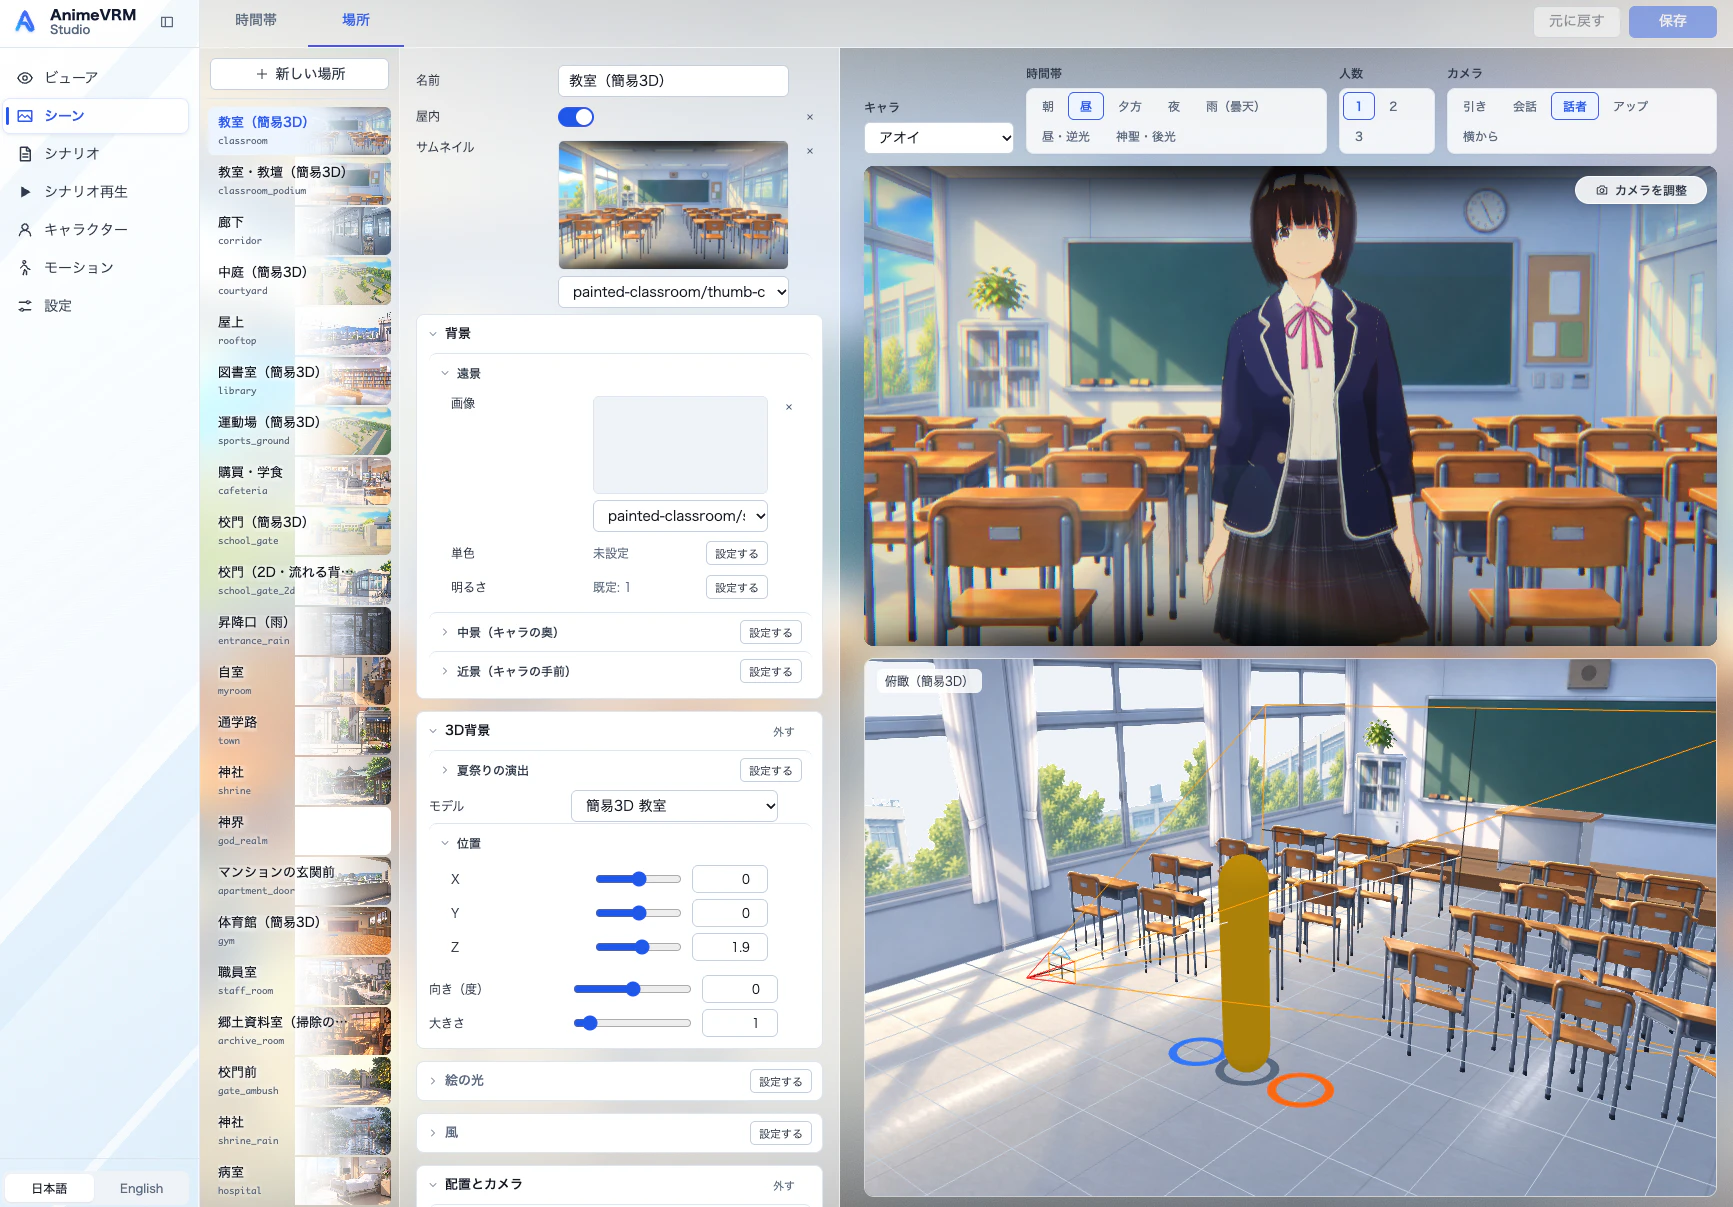Viewport: 1733px width, 1207px height.
Task: Switch language to 日本語
Action: (49, 1188)
